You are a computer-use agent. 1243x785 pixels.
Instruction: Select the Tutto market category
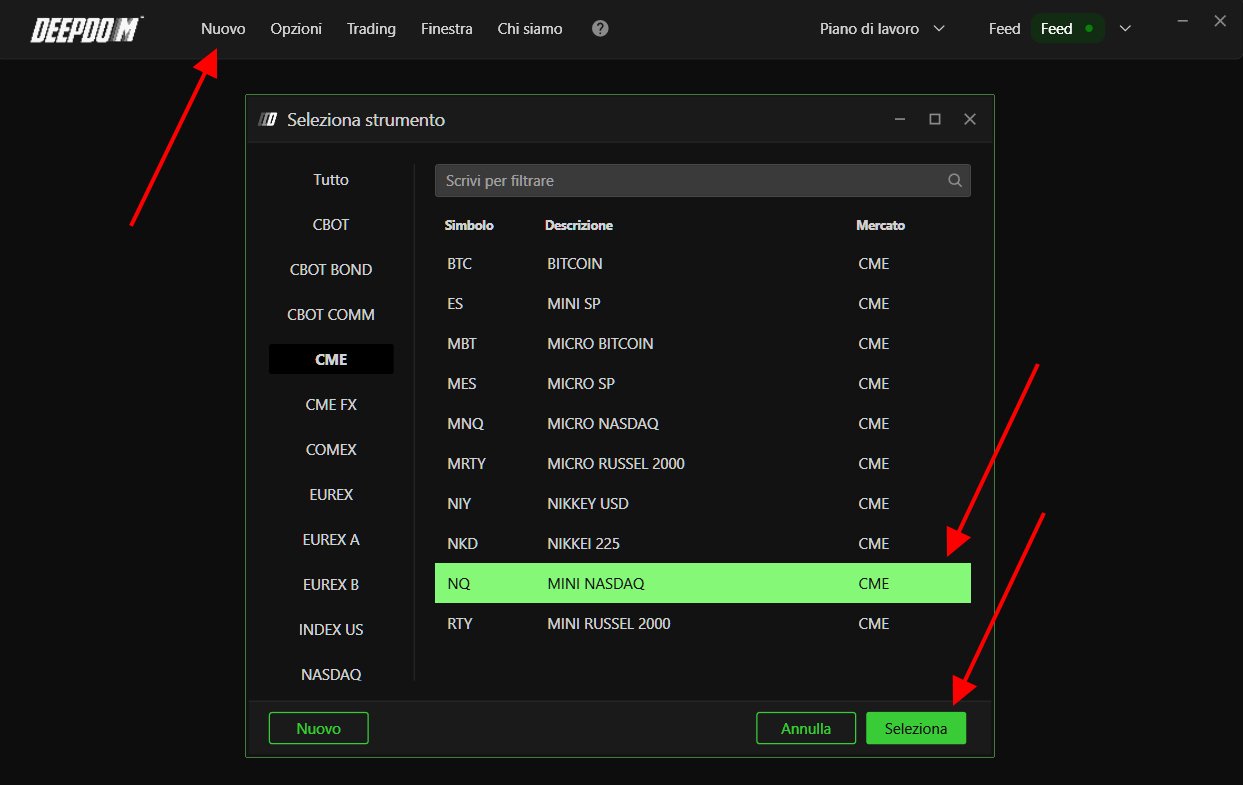point(331,180)
